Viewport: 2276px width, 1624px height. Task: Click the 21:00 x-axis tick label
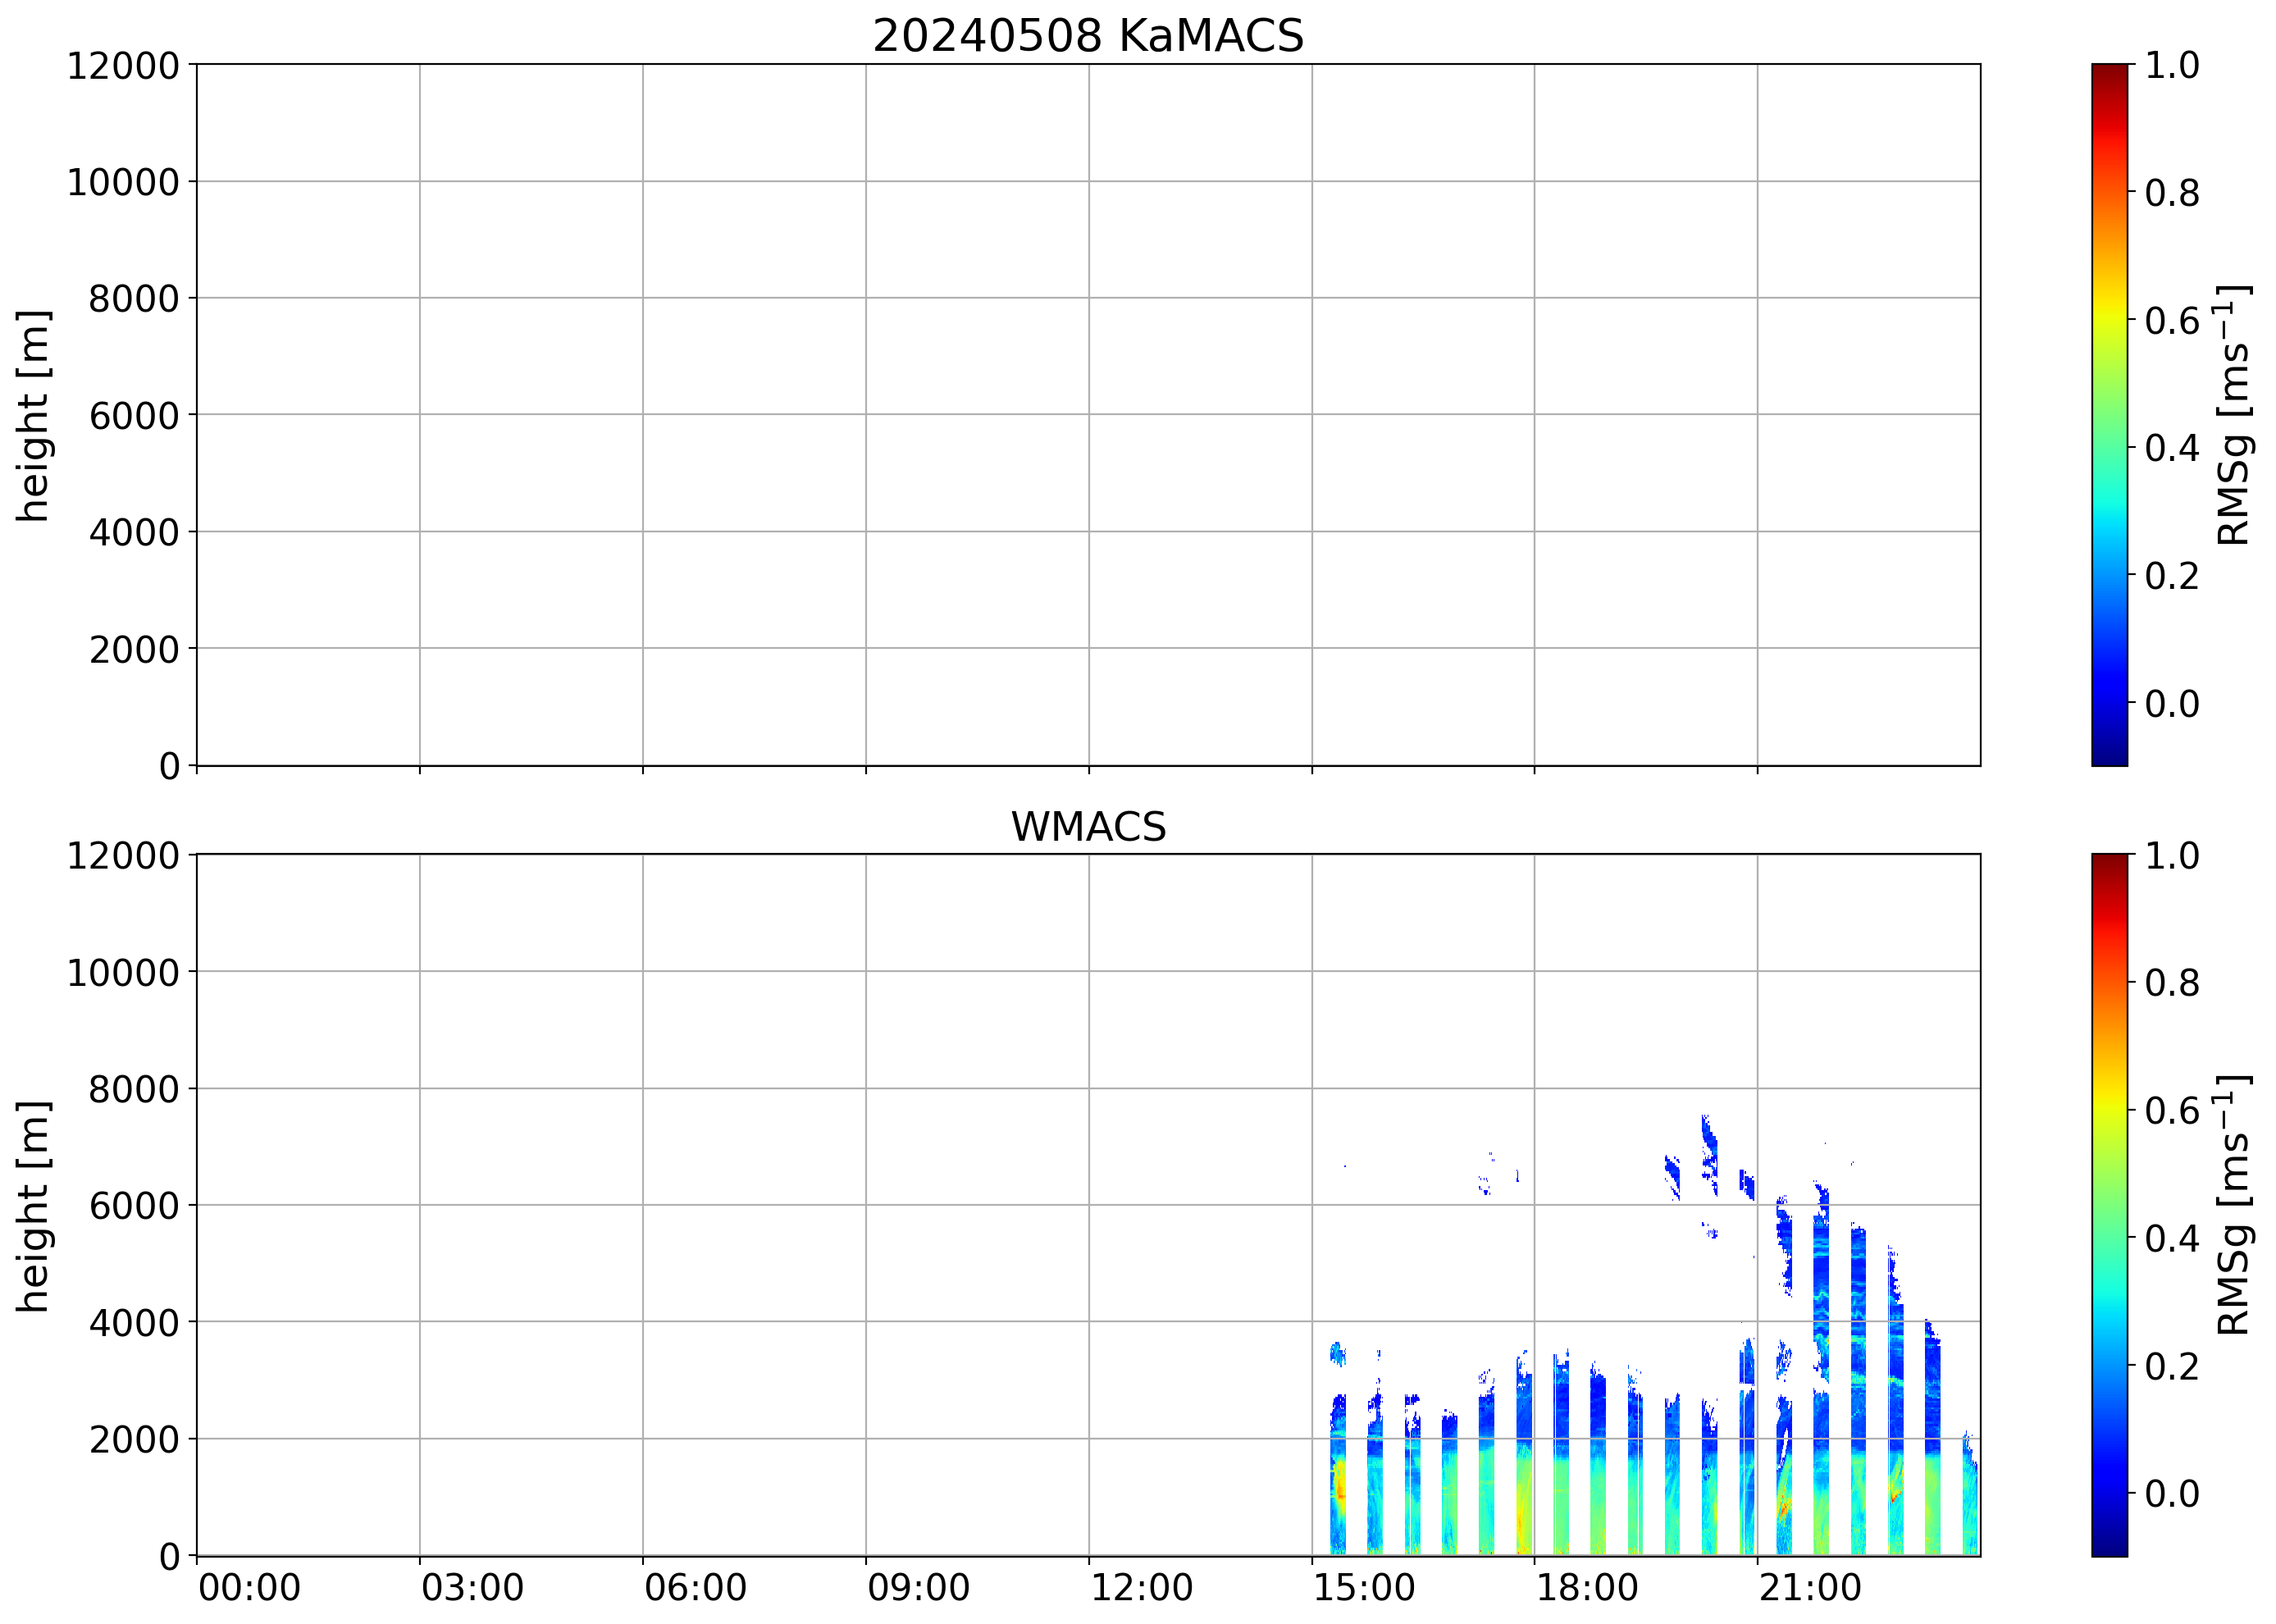click(1809, 1588)
